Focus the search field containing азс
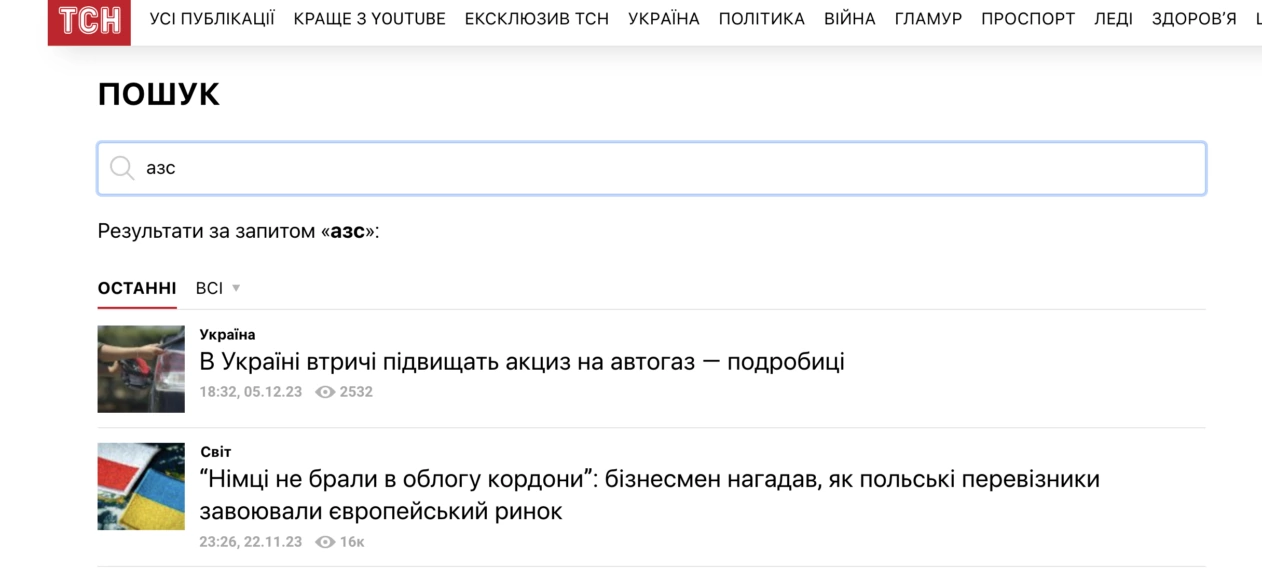The image size is (1262, 569). pos(652,168)
